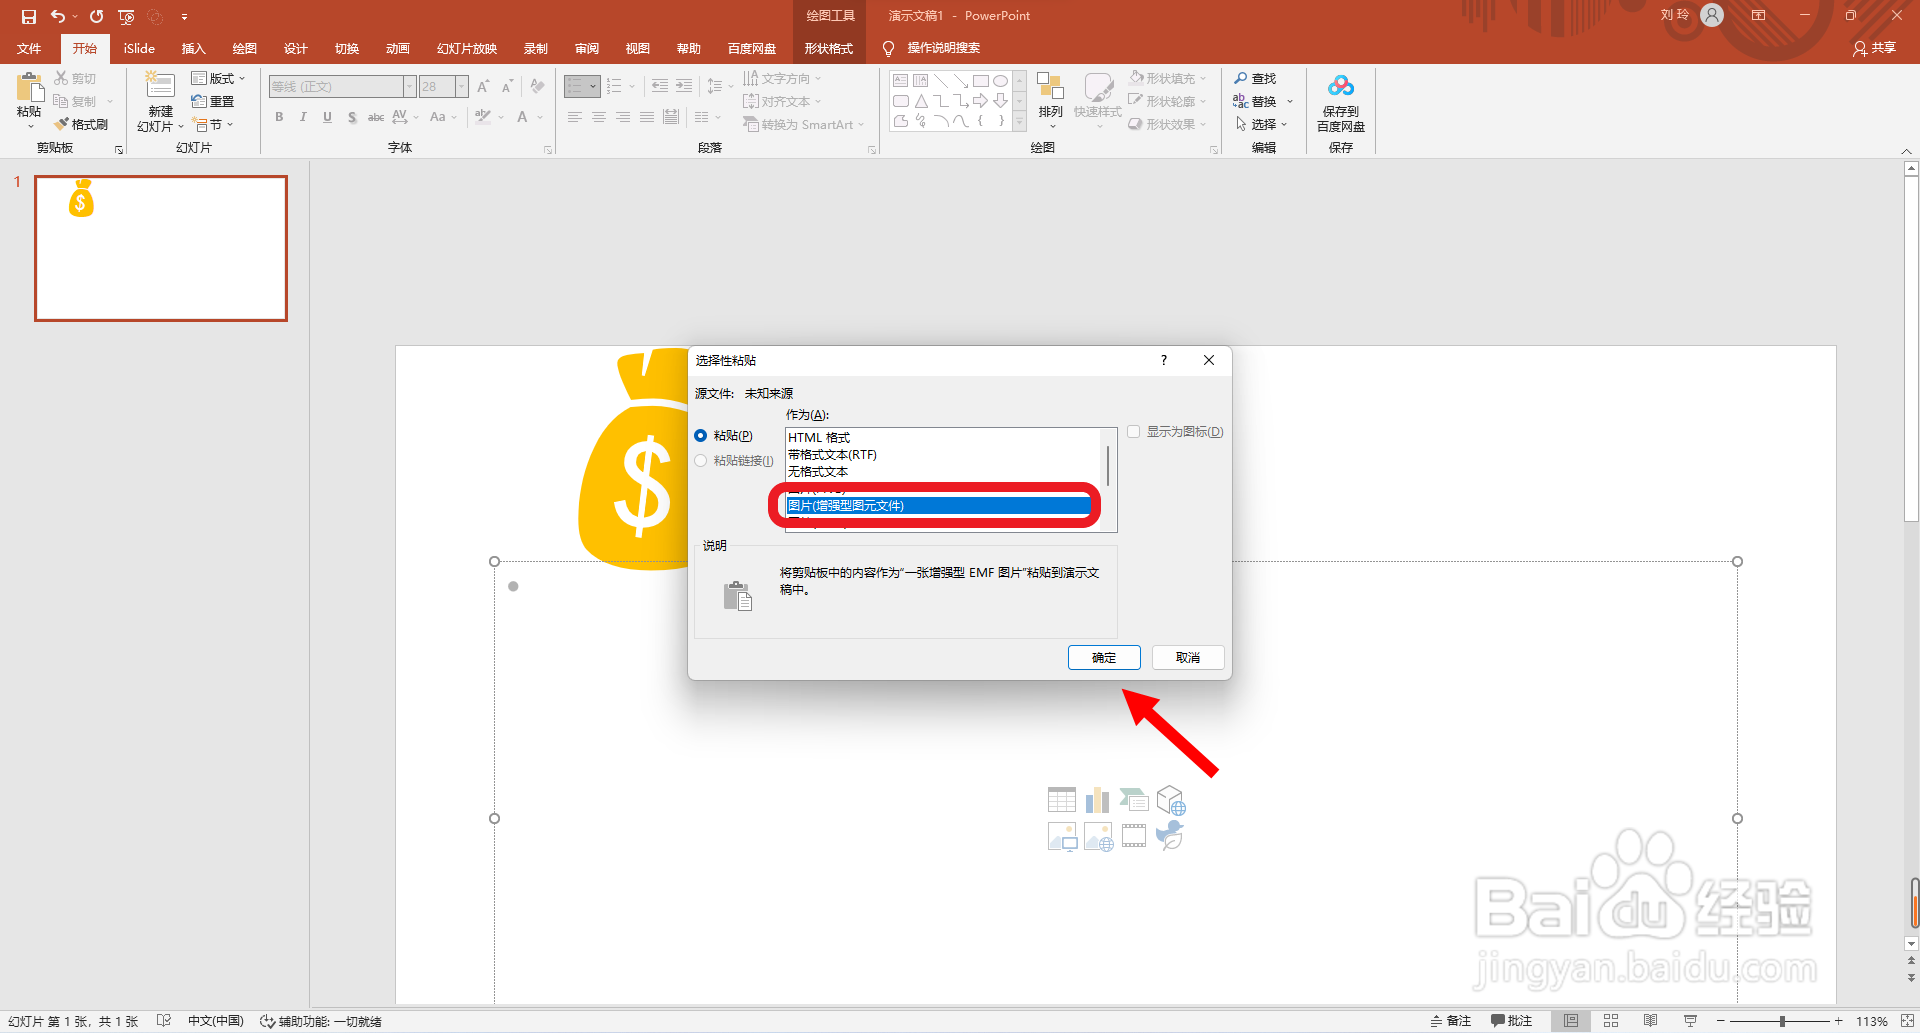Image resolution: width=1920 pixels, height=1033 pixels.
Task: Click the Arrange (排列) icon
Action: pos(1050,87)
